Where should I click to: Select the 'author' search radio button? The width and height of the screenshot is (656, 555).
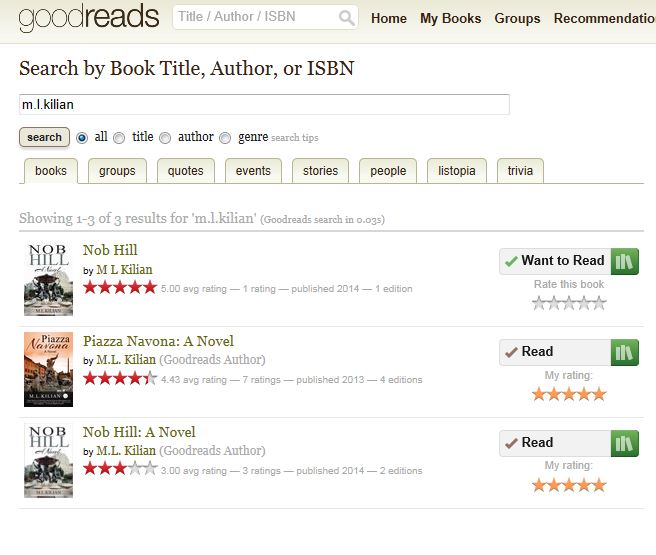(x=165, y=138)
